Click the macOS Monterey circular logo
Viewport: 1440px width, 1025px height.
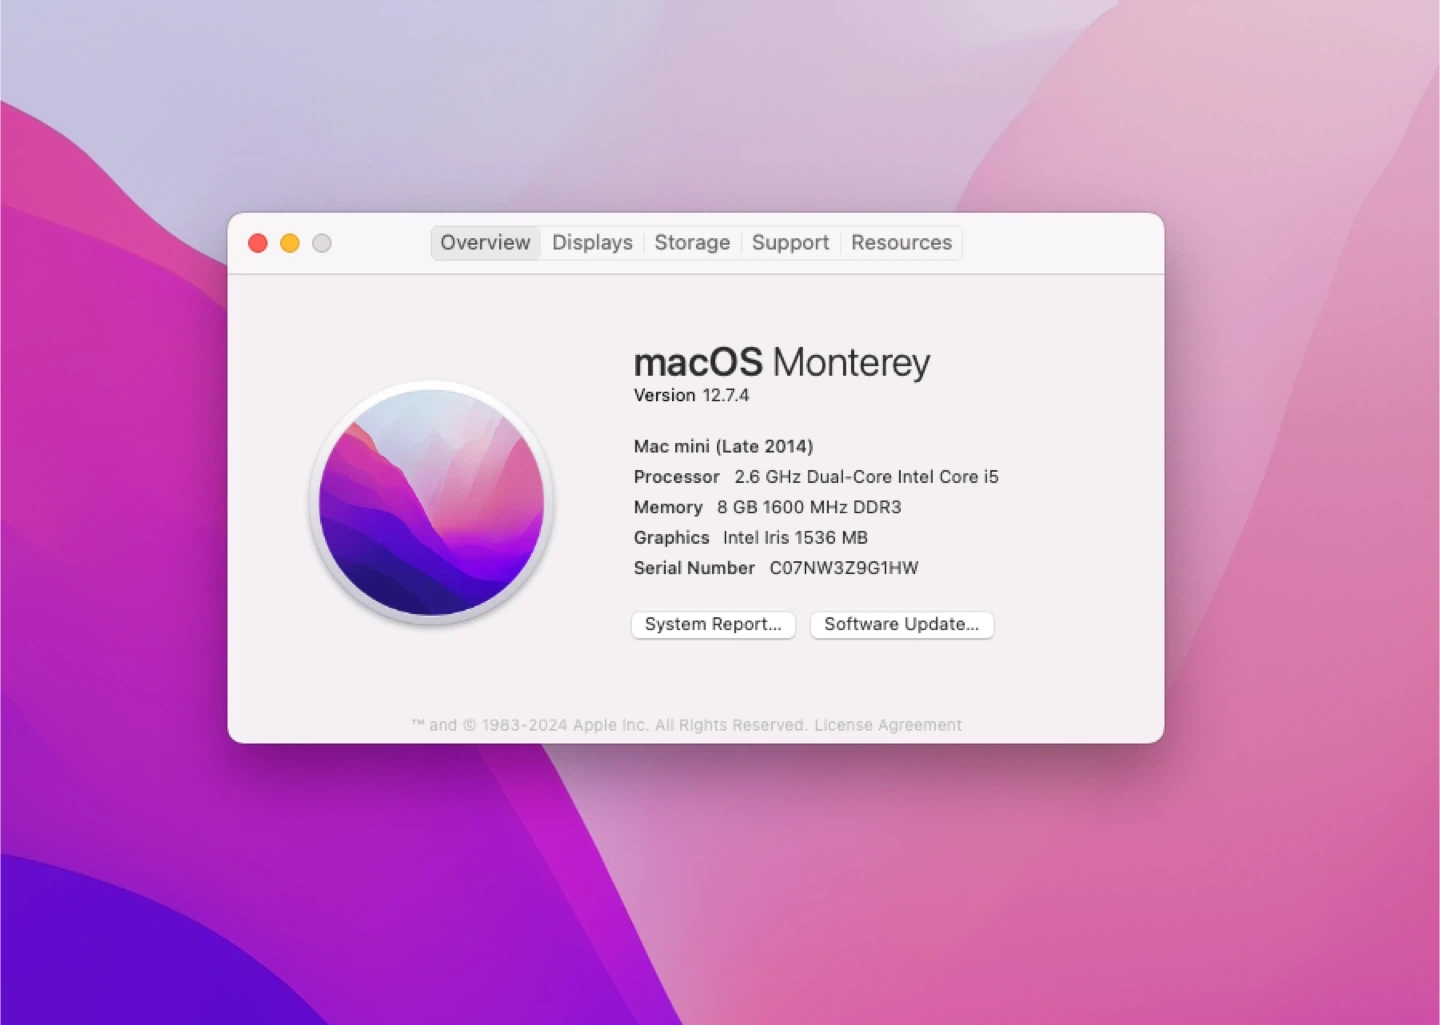click(431, 502)
